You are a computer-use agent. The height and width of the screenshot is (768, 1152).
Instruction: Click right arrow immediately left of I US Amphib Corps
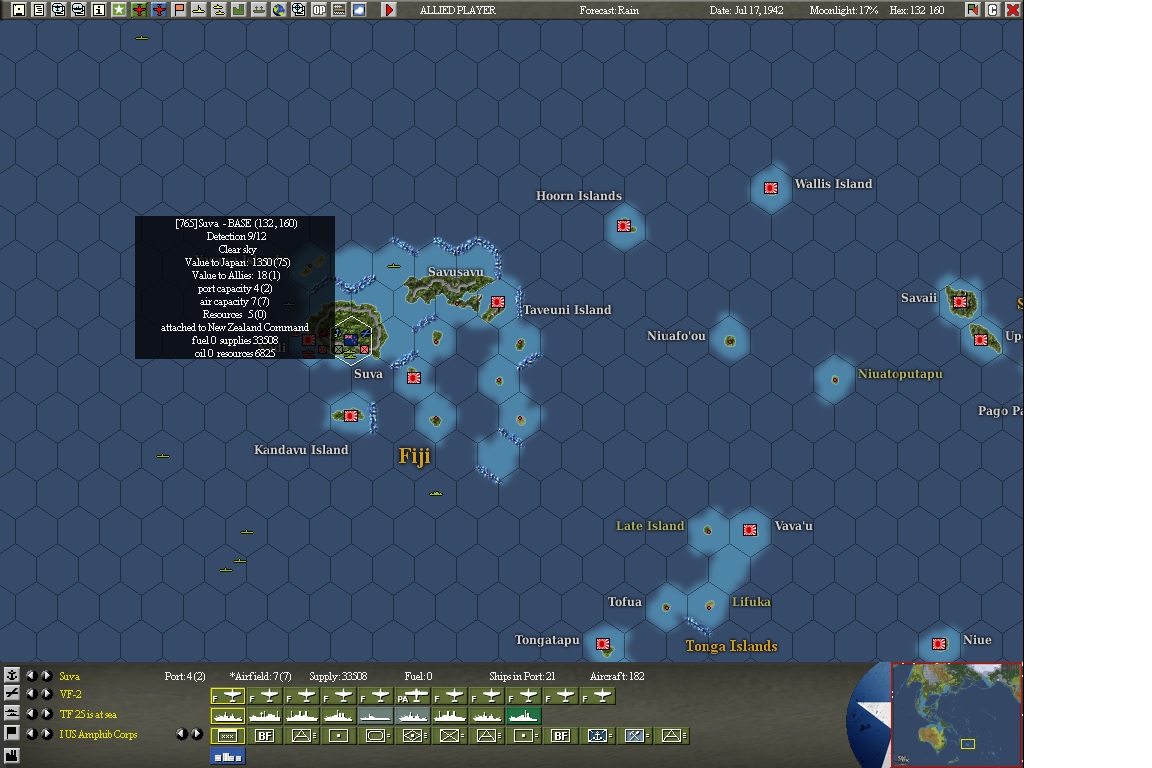click(x=46, y=733)
